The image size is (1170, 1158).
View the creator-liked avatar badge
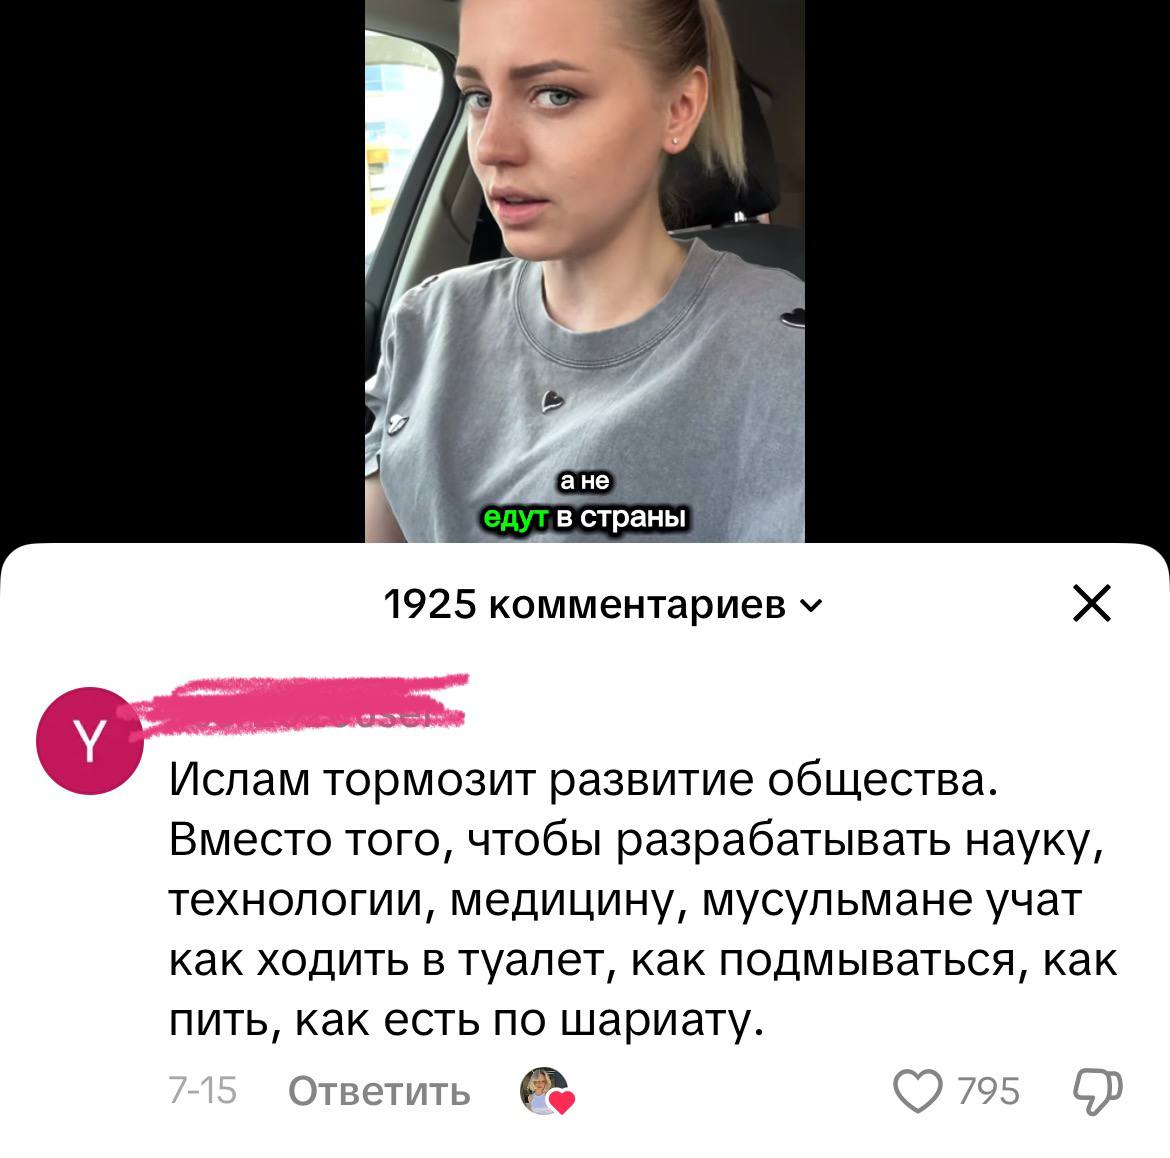[x=542, y=1090]
